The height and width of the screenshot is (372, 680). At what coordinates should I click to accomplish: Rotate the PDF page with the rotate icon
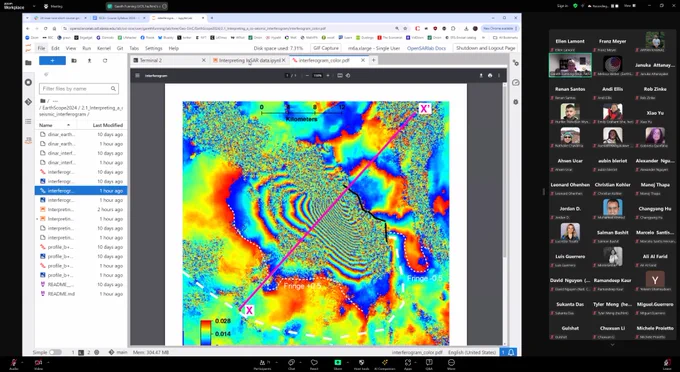pos(348,75)
